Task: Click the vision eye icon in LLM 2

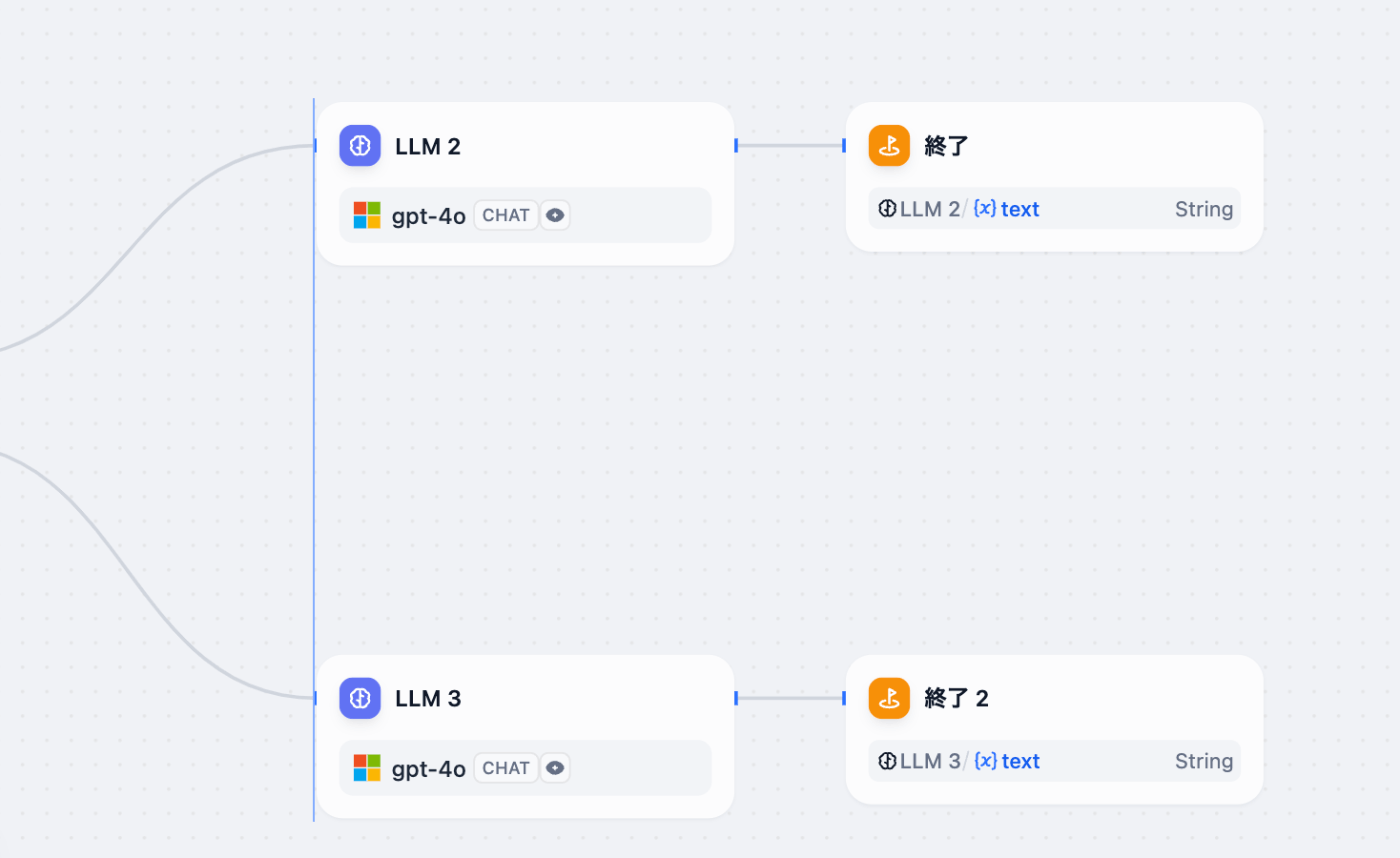Action: (556, 215)
